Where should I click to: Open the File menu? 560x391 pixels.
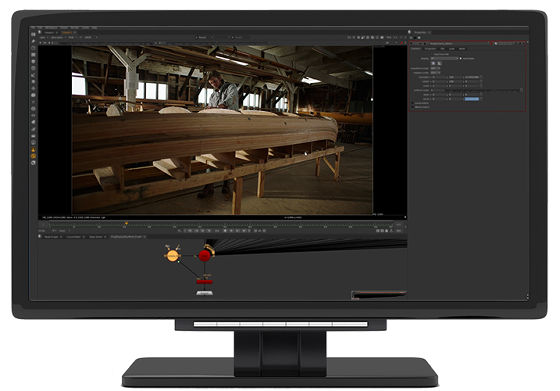pos(33,27)
